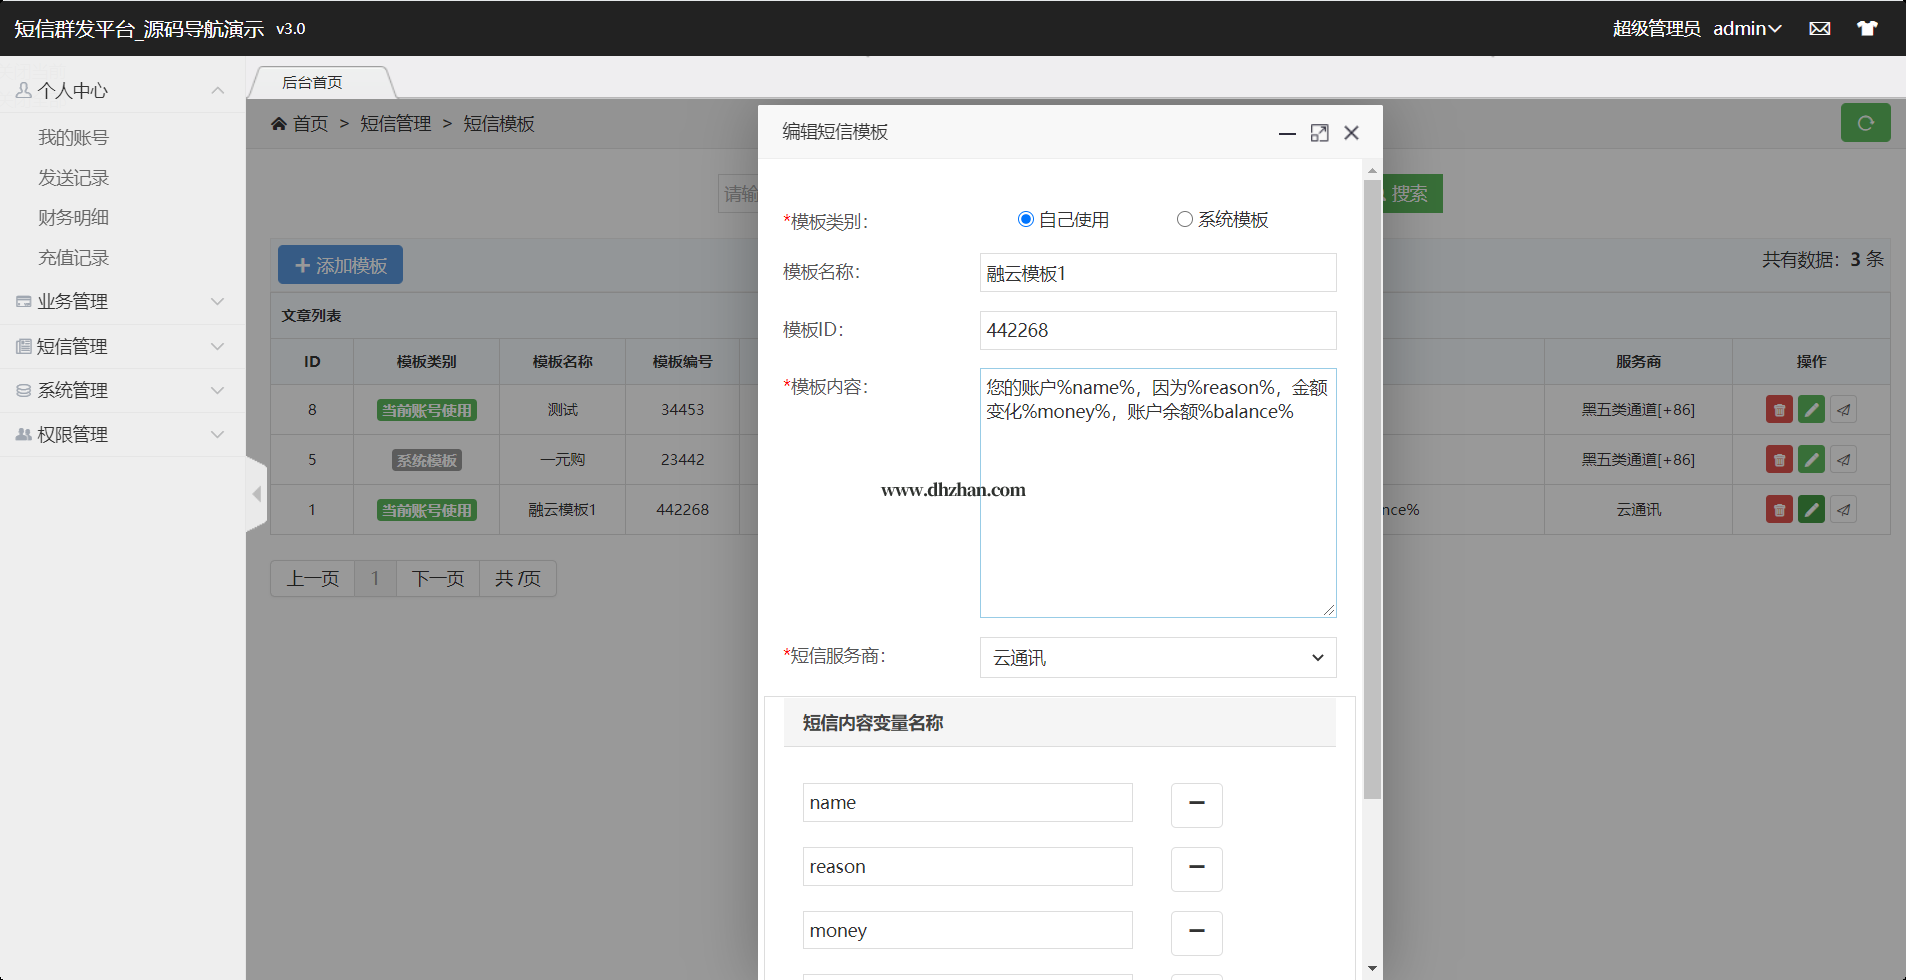Image resolution: width=1906 pixels, height=980 pixels.
Task: Expand the 权限管理 sidebar section
Action: pyautogui.click(x=122, y=435)
